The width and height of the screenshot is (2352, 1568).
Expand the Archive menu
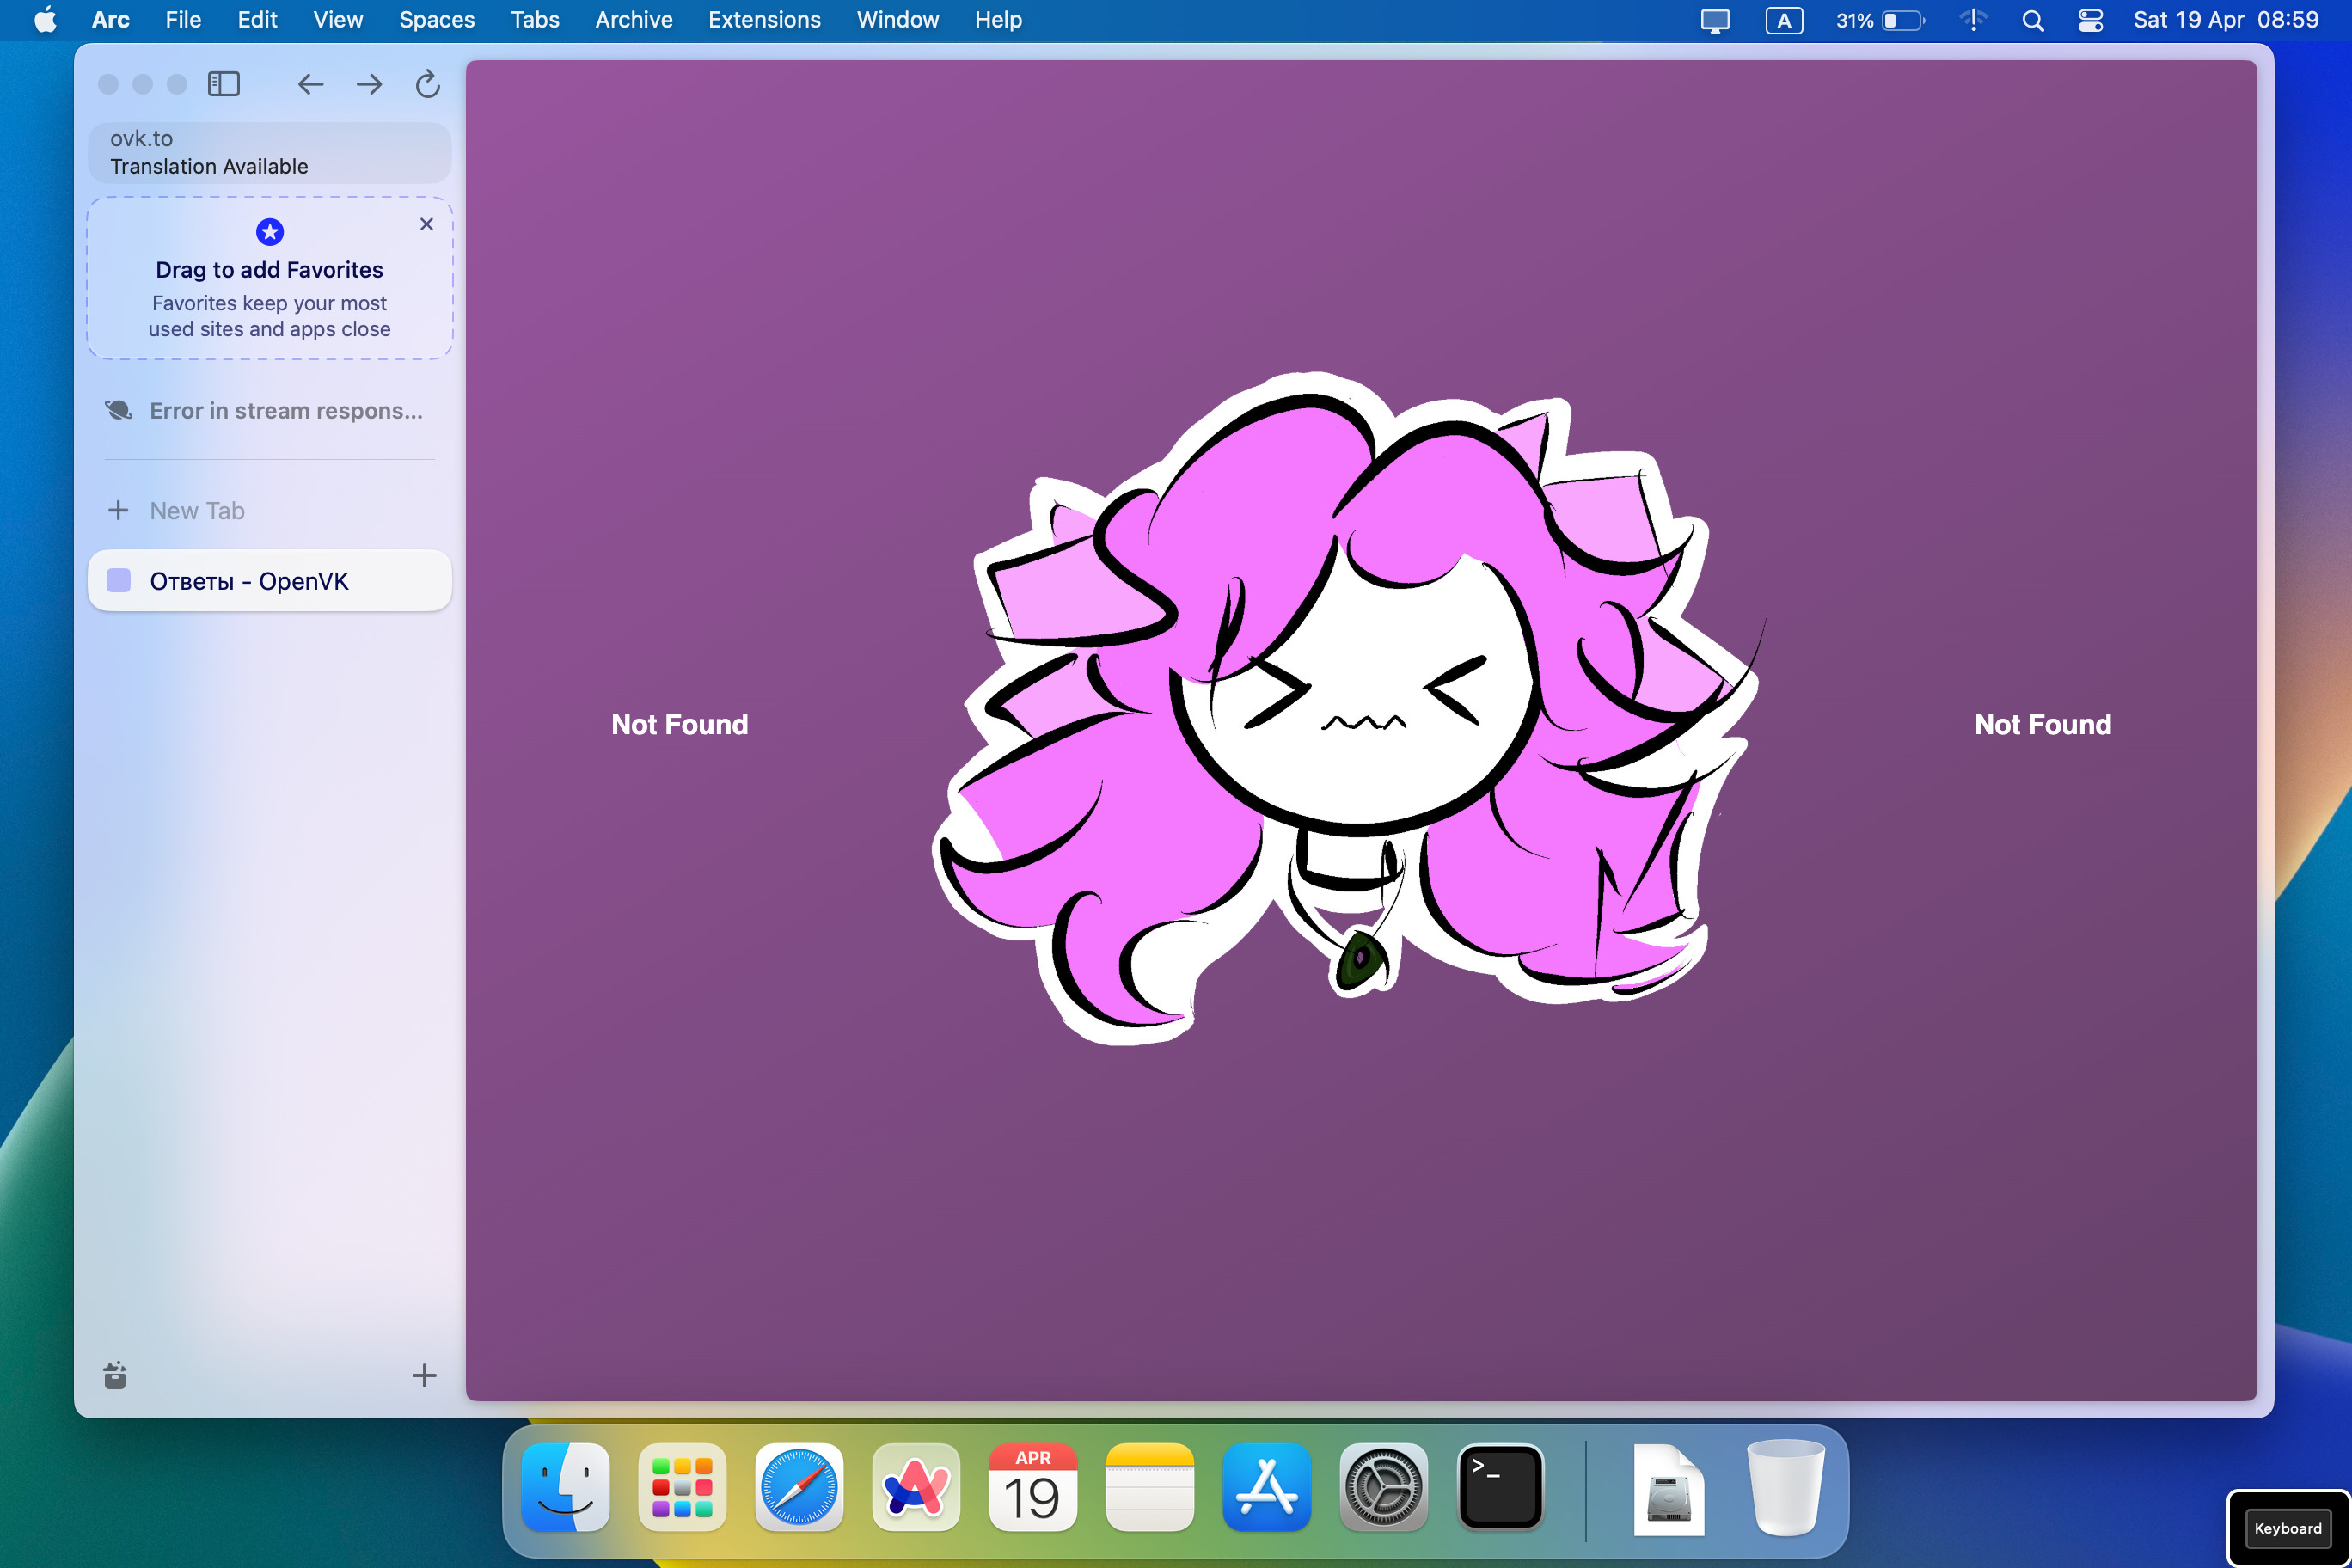pyautogui.click(x=633, y=20)
